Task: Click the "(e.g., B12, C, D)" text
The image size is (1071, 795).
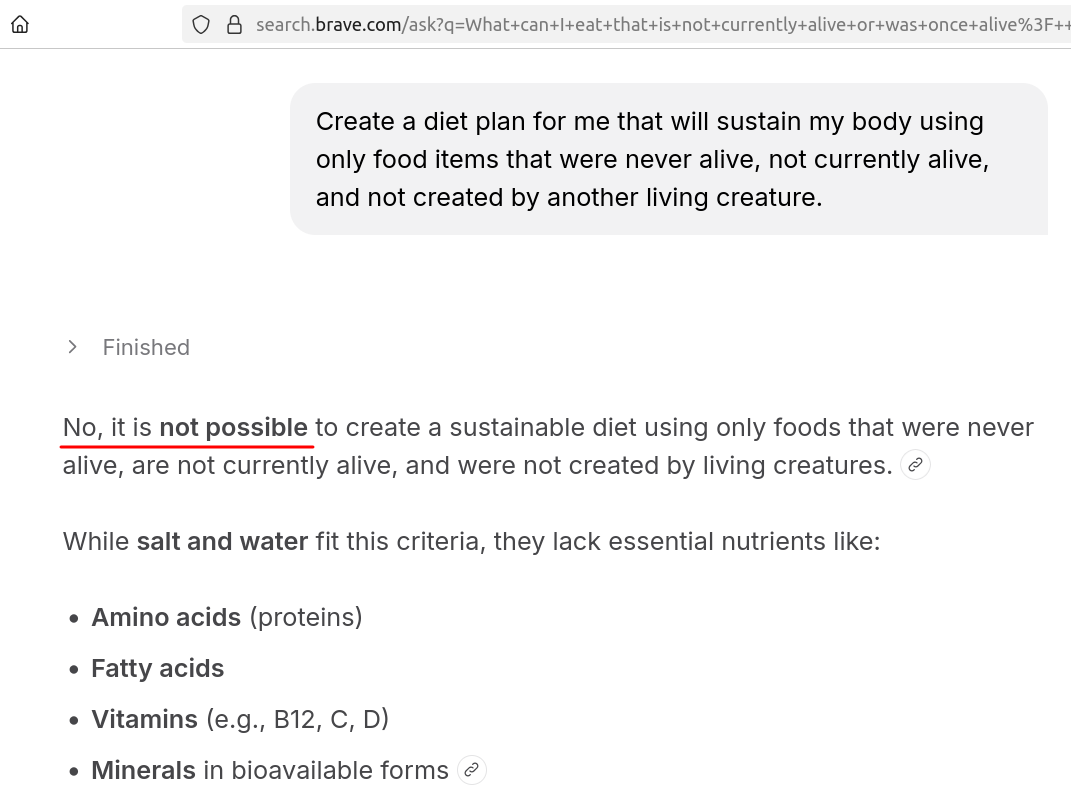Action: [297, 719]
